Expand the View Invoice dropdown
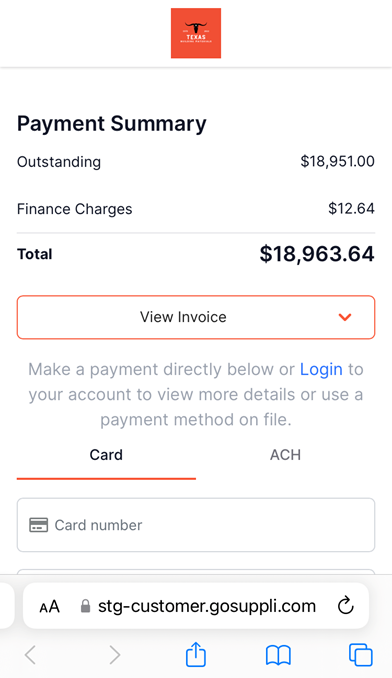 [x=196, y=317]
